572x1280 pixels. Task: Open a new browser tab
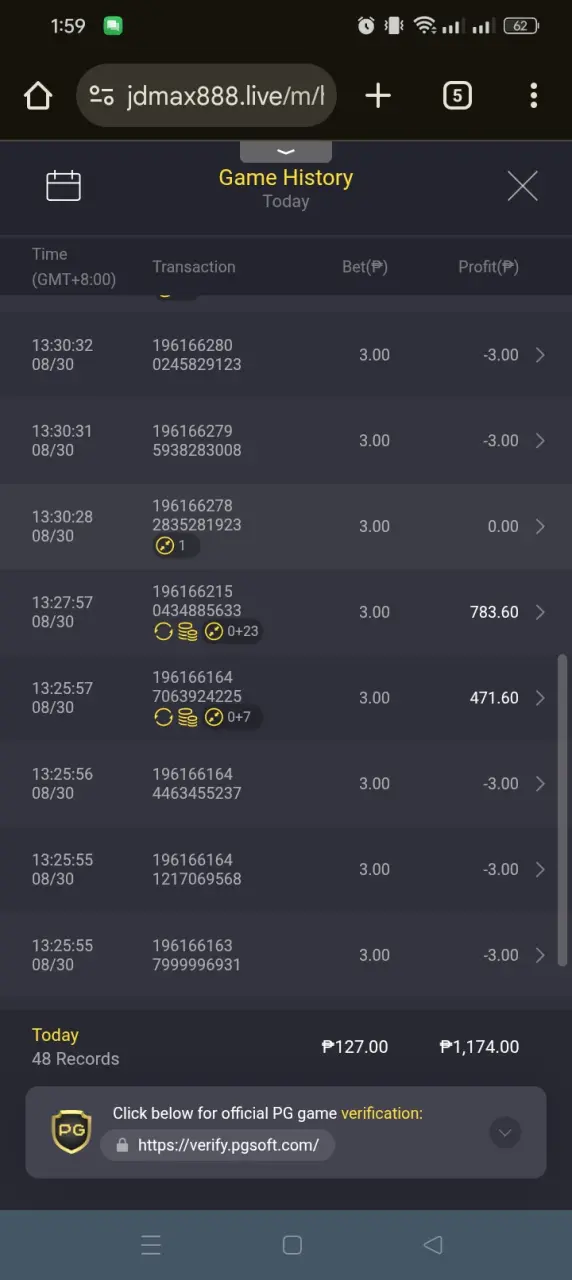click(x=378, y=96)
